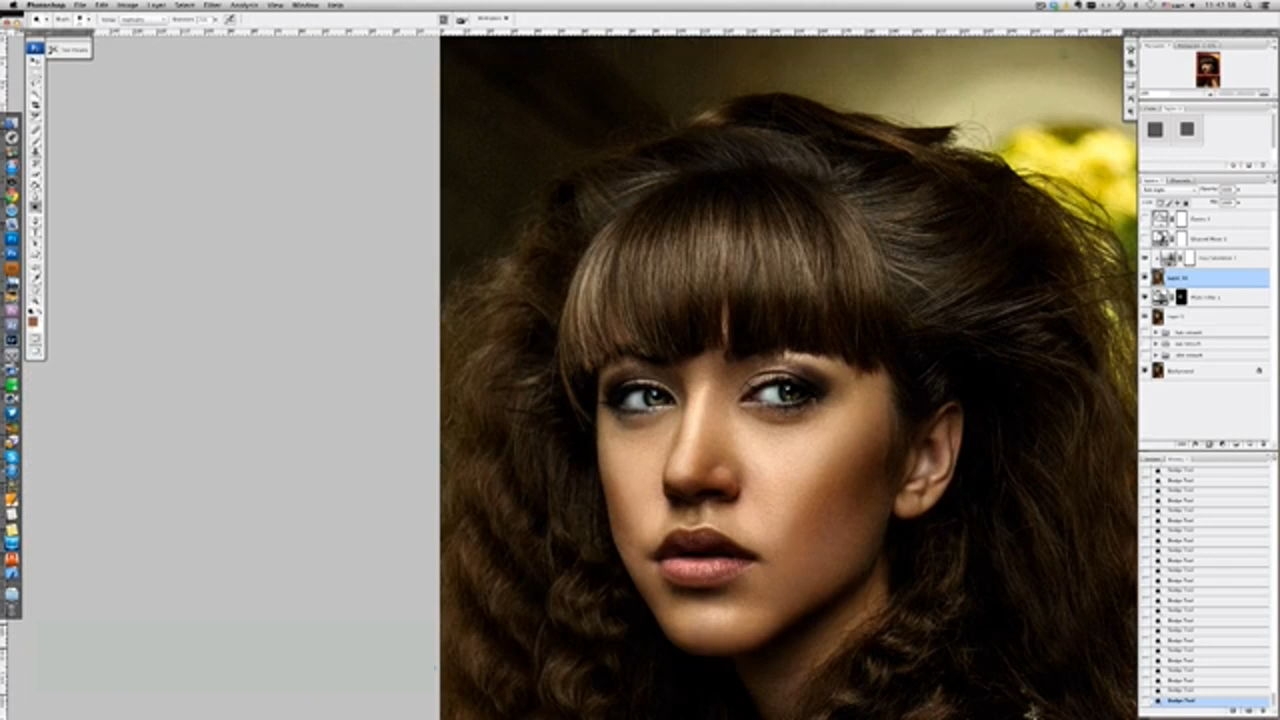Select the Rectangular Marquee tool
Image resolution: width=1280 pixels, height=720 pixels.
[36, 72]
